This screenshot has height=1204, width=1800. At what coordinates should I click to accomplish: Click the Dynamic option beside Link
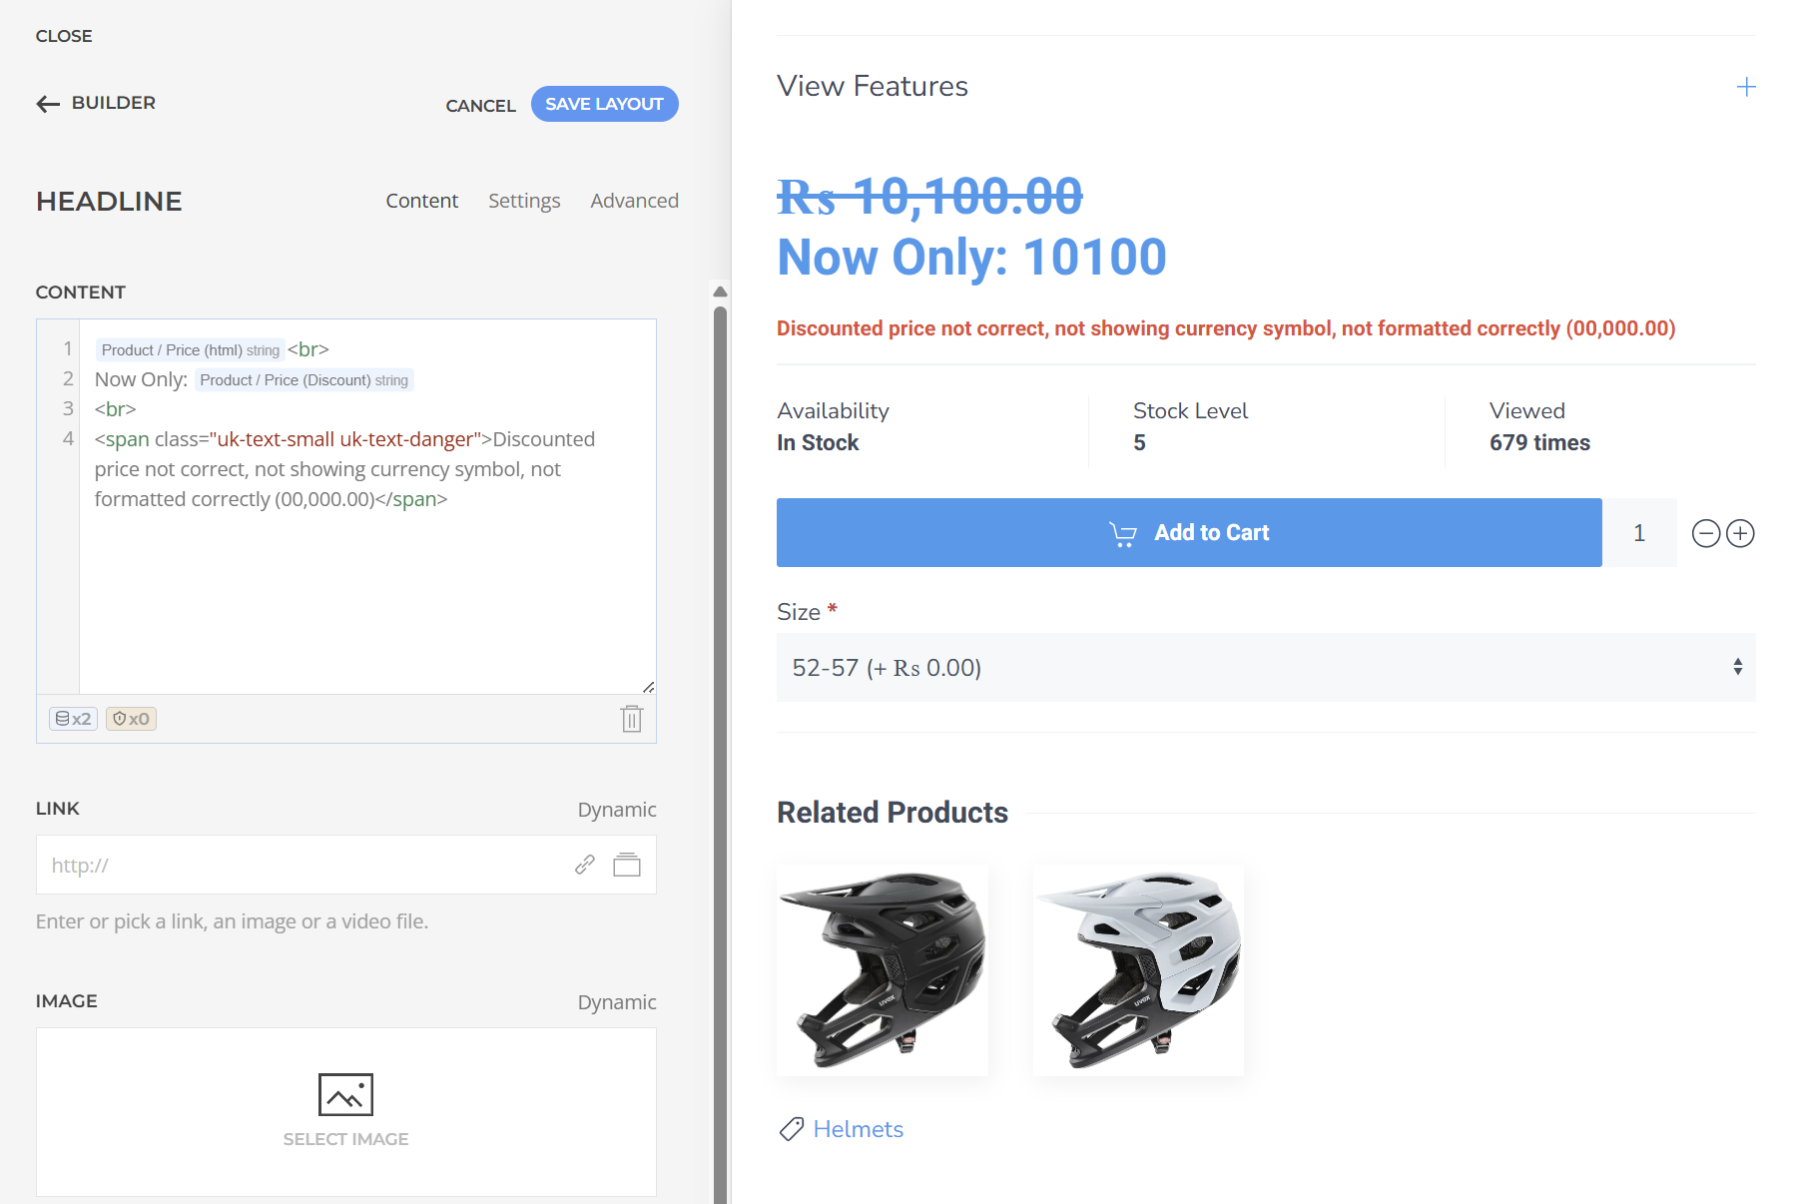(x=616, y=810)
